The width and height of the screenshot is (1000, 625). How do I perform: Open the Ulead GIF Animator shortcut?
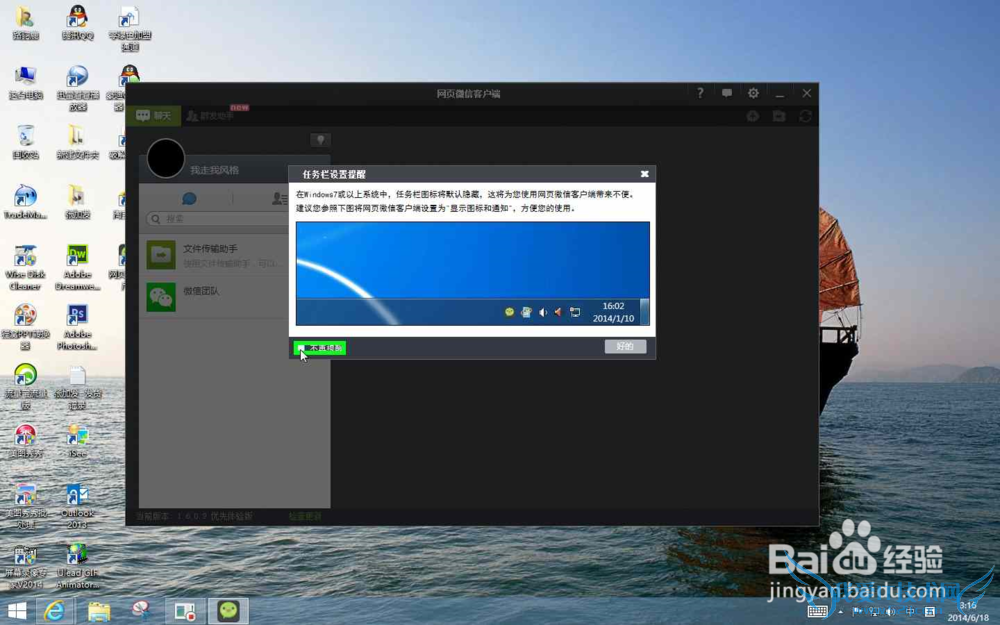click(77, 565)
